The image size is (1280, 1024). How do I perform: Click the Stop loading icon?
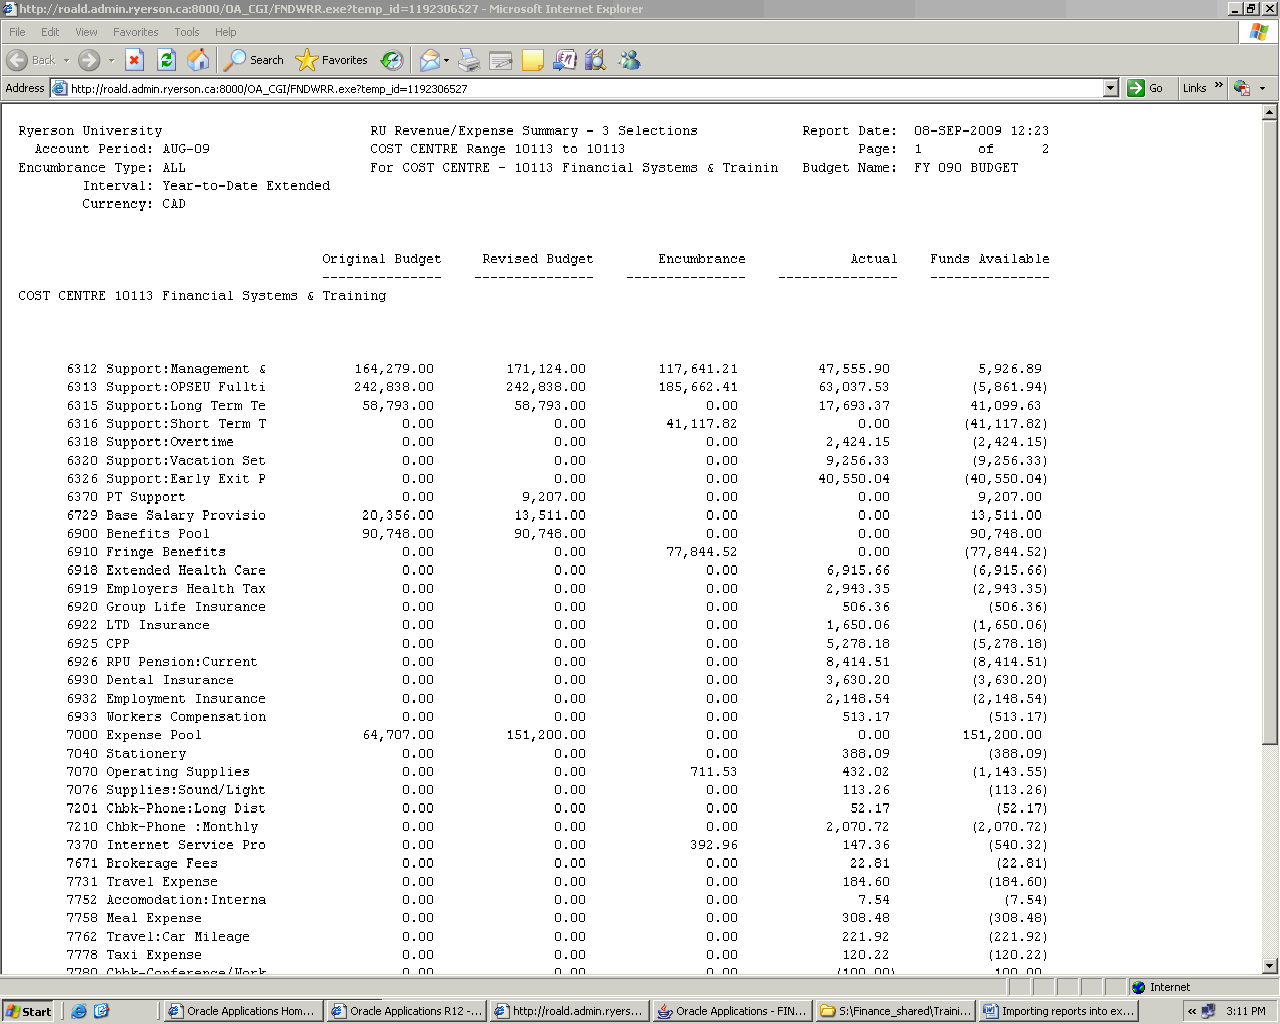click(x=135, y=60)
